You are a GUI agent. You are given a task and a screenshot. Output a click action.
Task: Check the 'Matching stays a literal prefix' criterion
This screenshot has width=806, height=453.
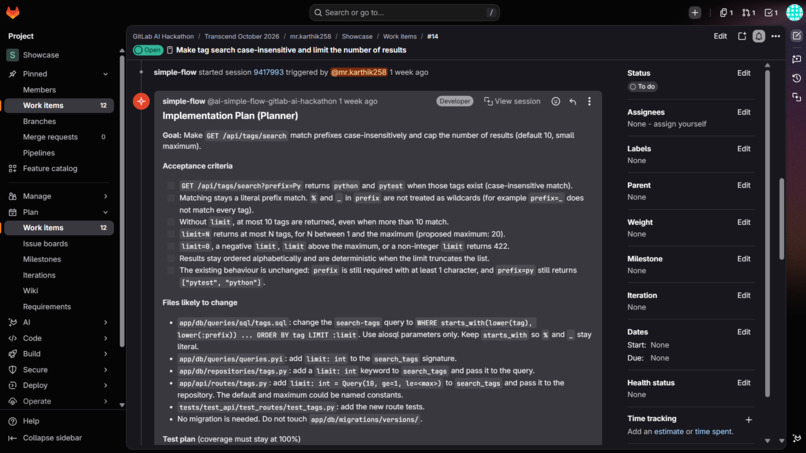[x=171, y=198]
